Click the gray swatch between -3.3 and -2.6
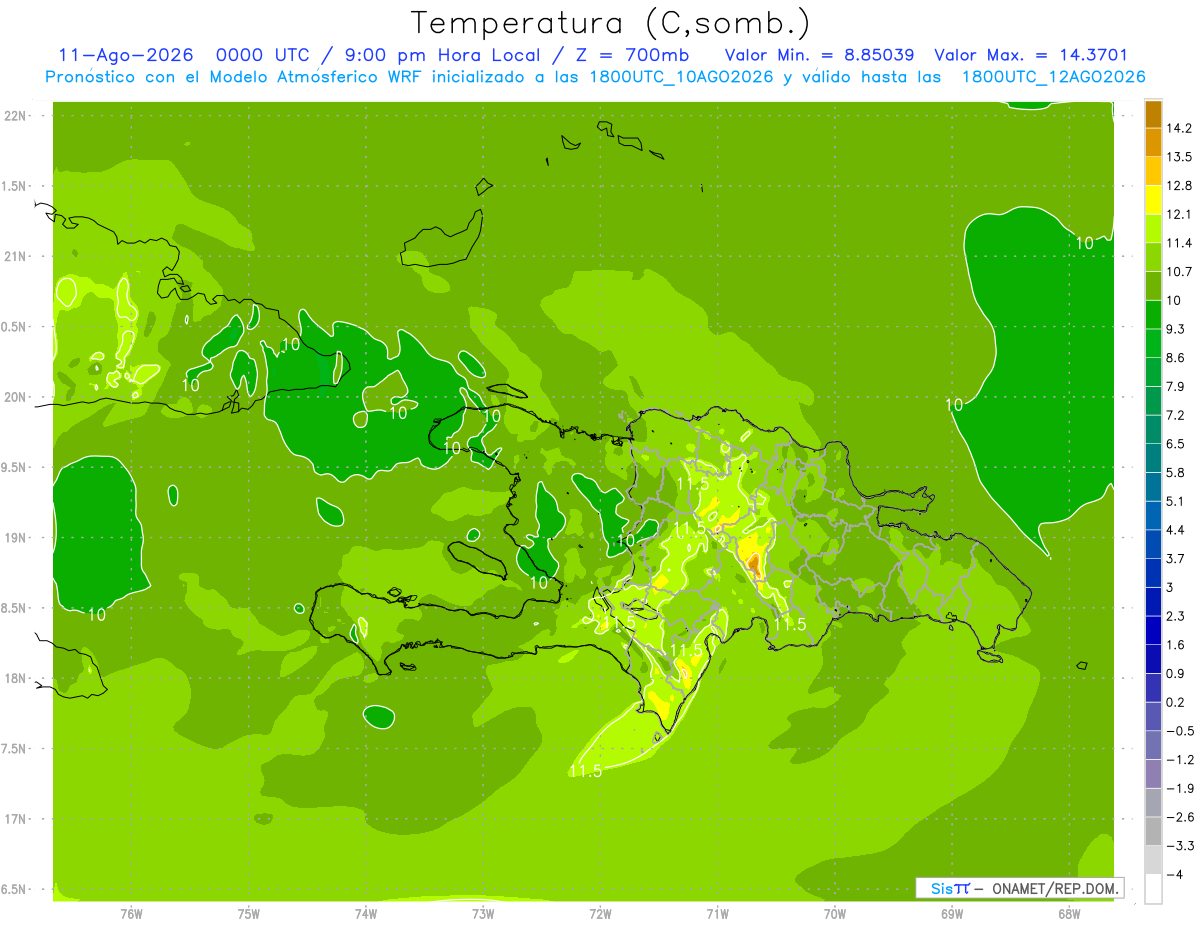Image resolution: width=1200 pixels, height=927 pixels. tap(1153, 831)
